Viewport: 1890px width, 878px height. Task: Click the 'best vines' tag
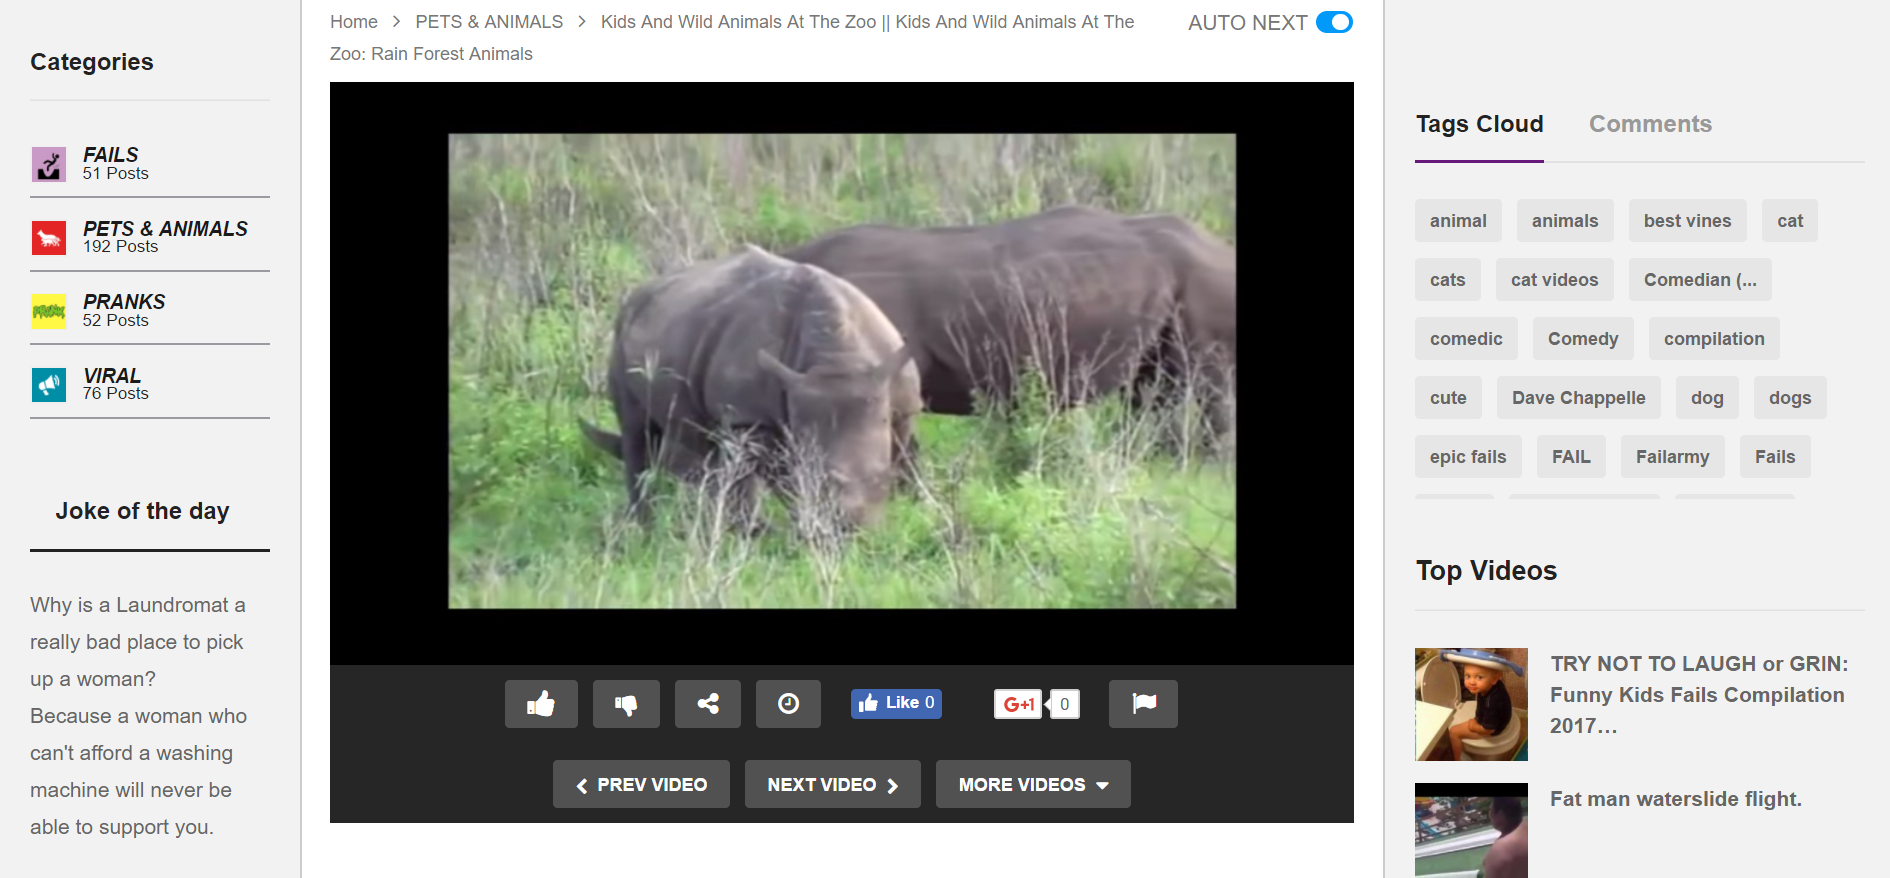click(1687, 221)
